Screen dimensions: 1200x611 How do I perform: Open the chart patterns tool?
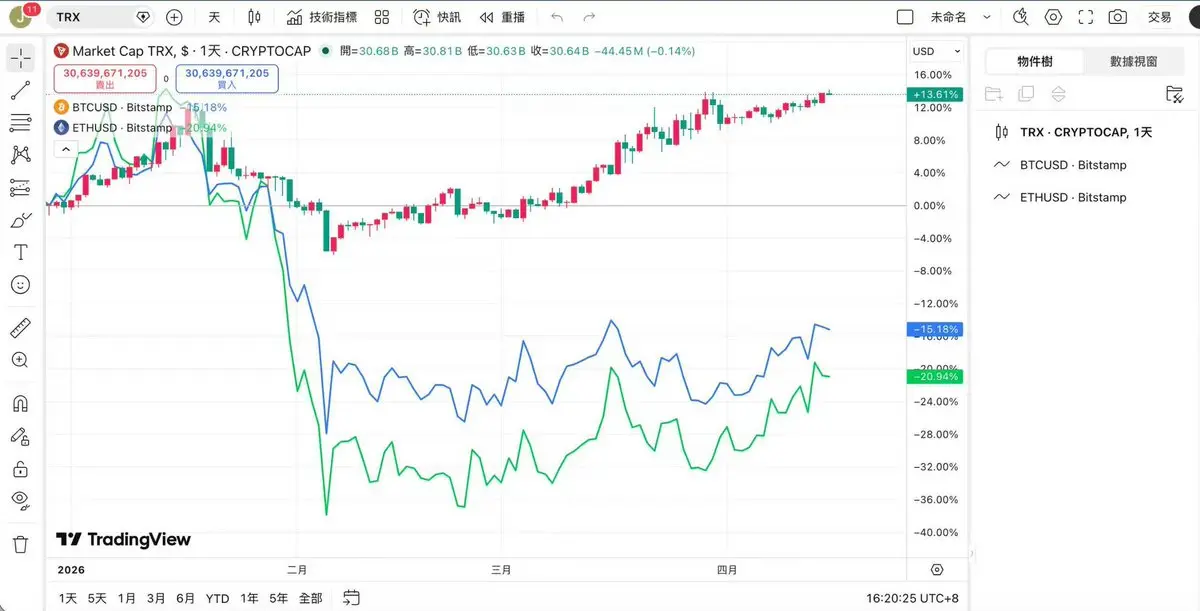point(20,155)
